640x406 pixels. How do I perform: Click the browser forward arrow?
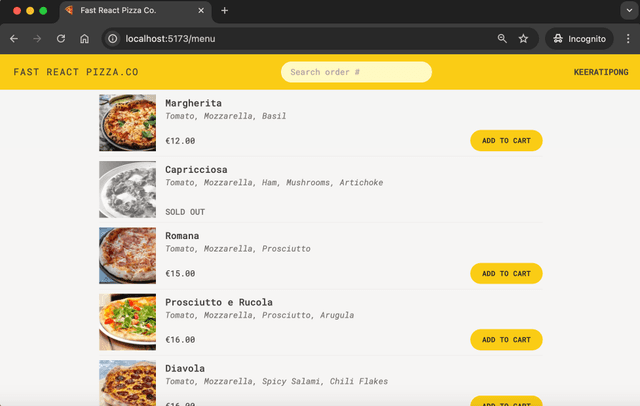pyautogui.click(x=37, y=39)
